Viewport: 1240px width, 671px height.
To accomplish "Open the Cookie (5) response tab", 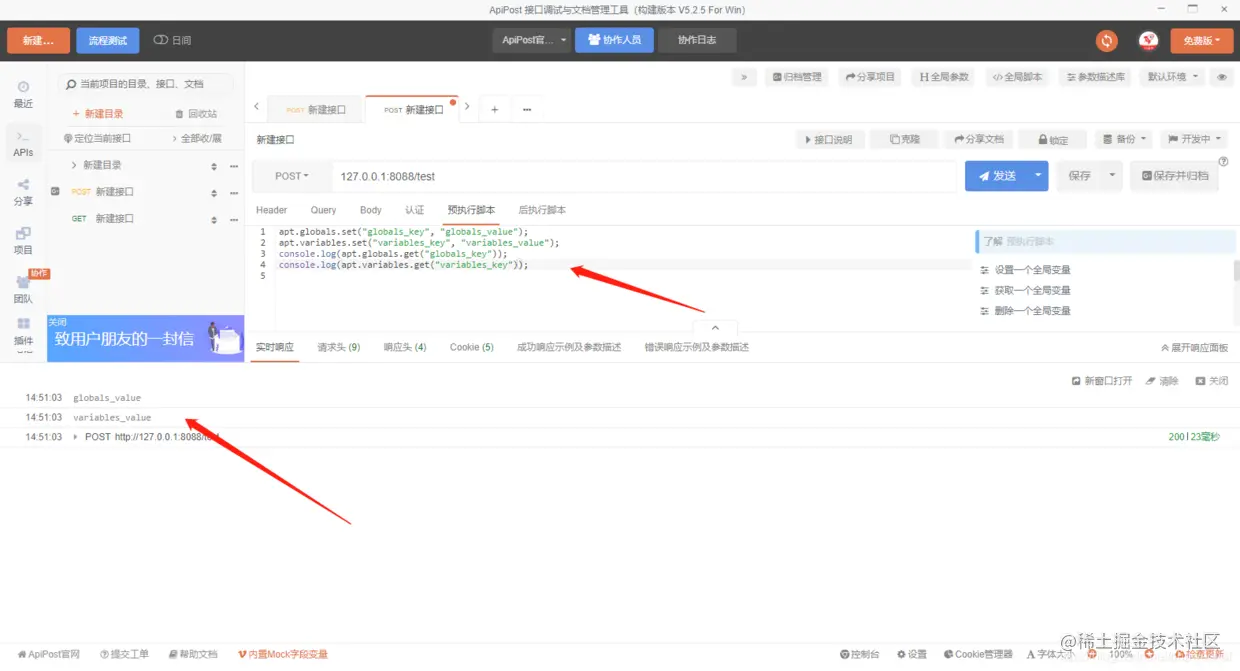I will tap(472, 347).
